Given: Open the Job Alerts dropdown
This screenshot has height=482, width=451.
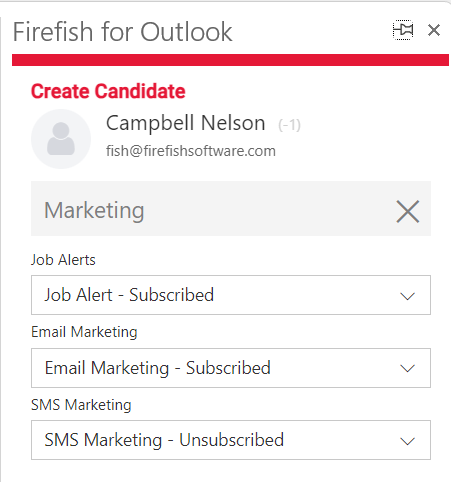Looking at the screenshot, I should [231, 295].
